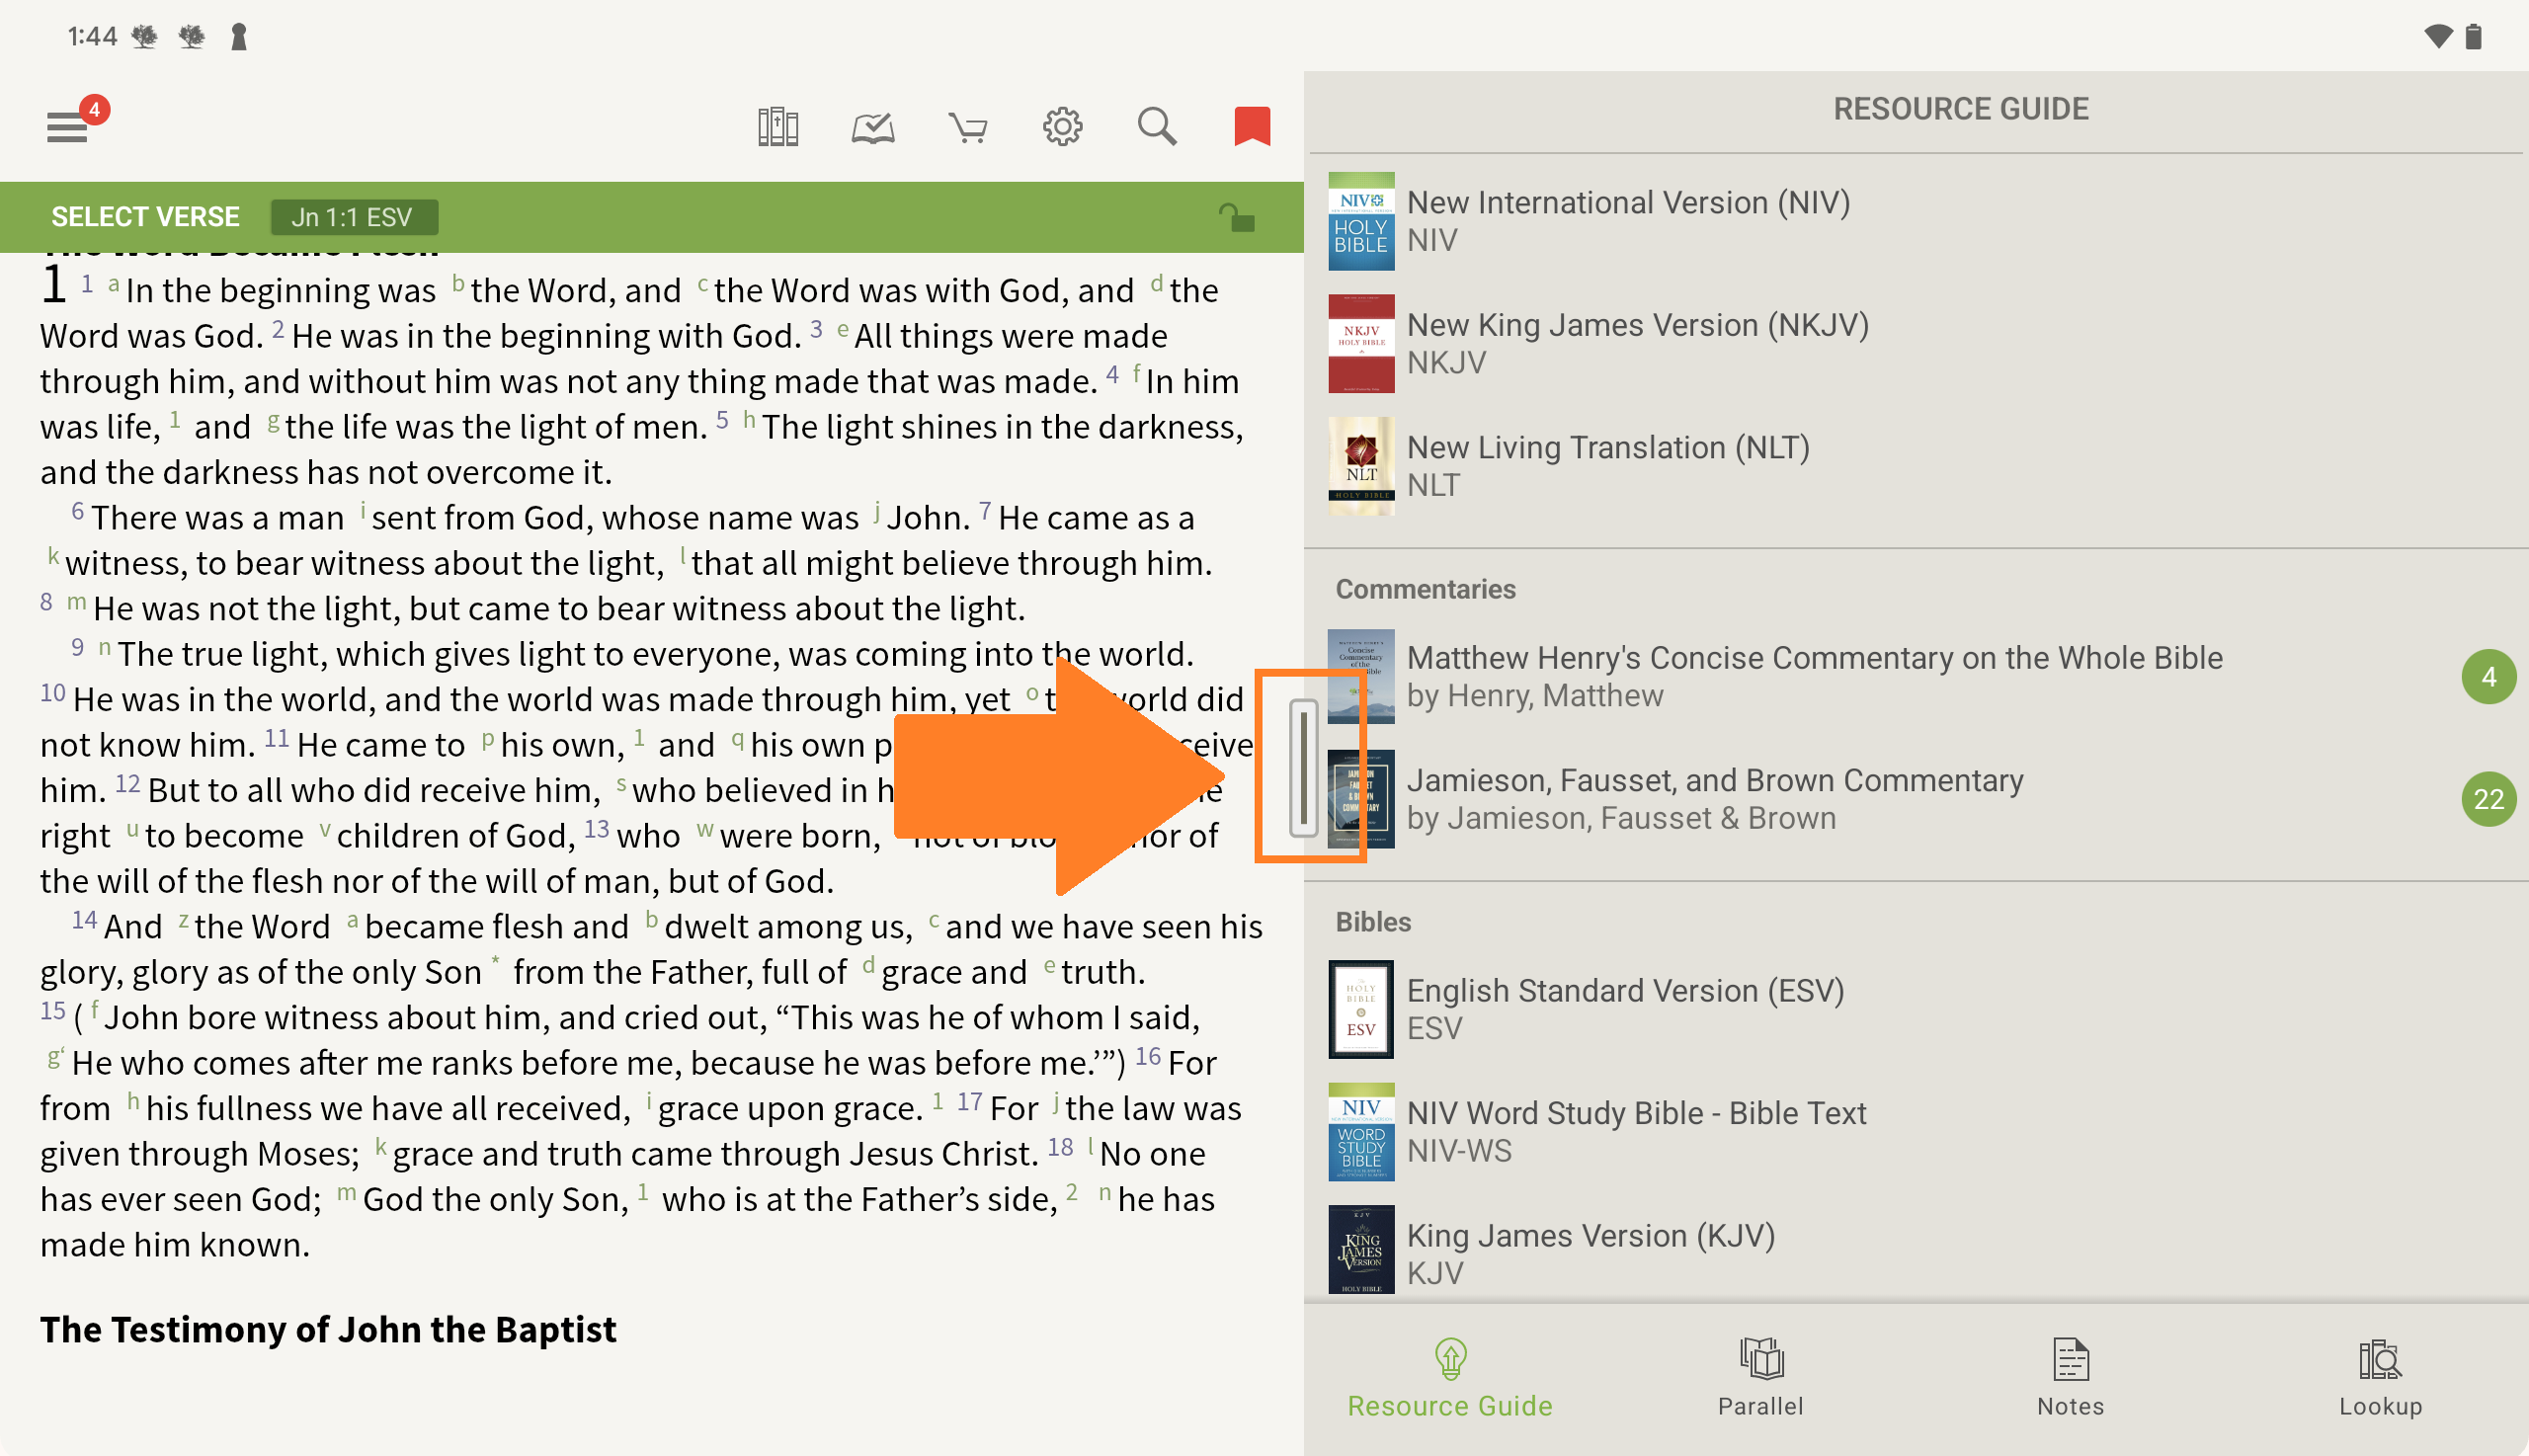This screenshot has width=2529, height=1456.
Task: Open the hamburger menu with notification badge
Action: coord(68,126)
